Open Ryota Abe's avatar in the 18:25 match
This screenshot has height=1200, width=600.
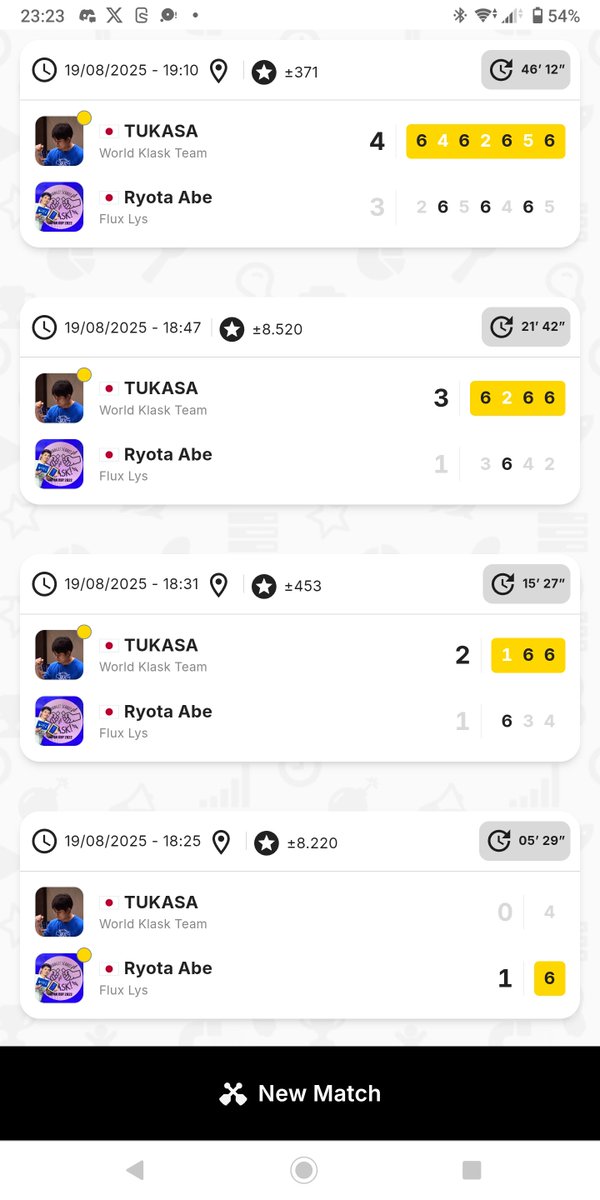(59, 978)
